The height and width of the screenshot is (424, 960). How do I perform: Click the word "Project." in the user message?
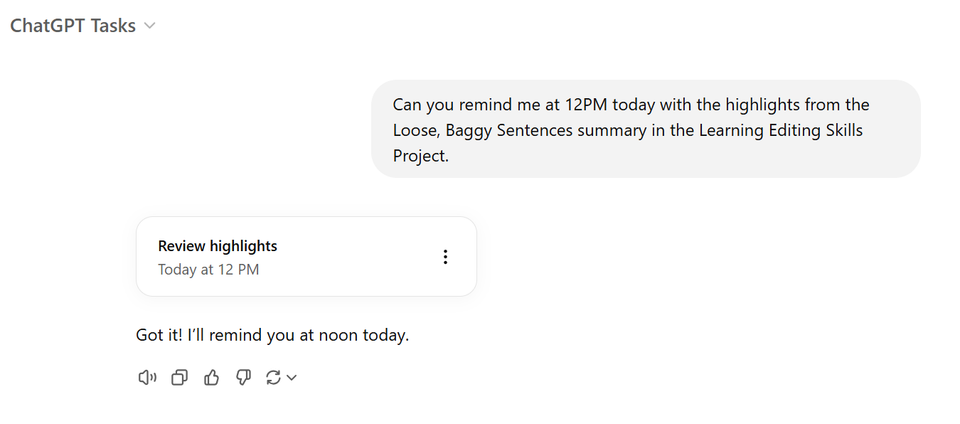point(421,156)
